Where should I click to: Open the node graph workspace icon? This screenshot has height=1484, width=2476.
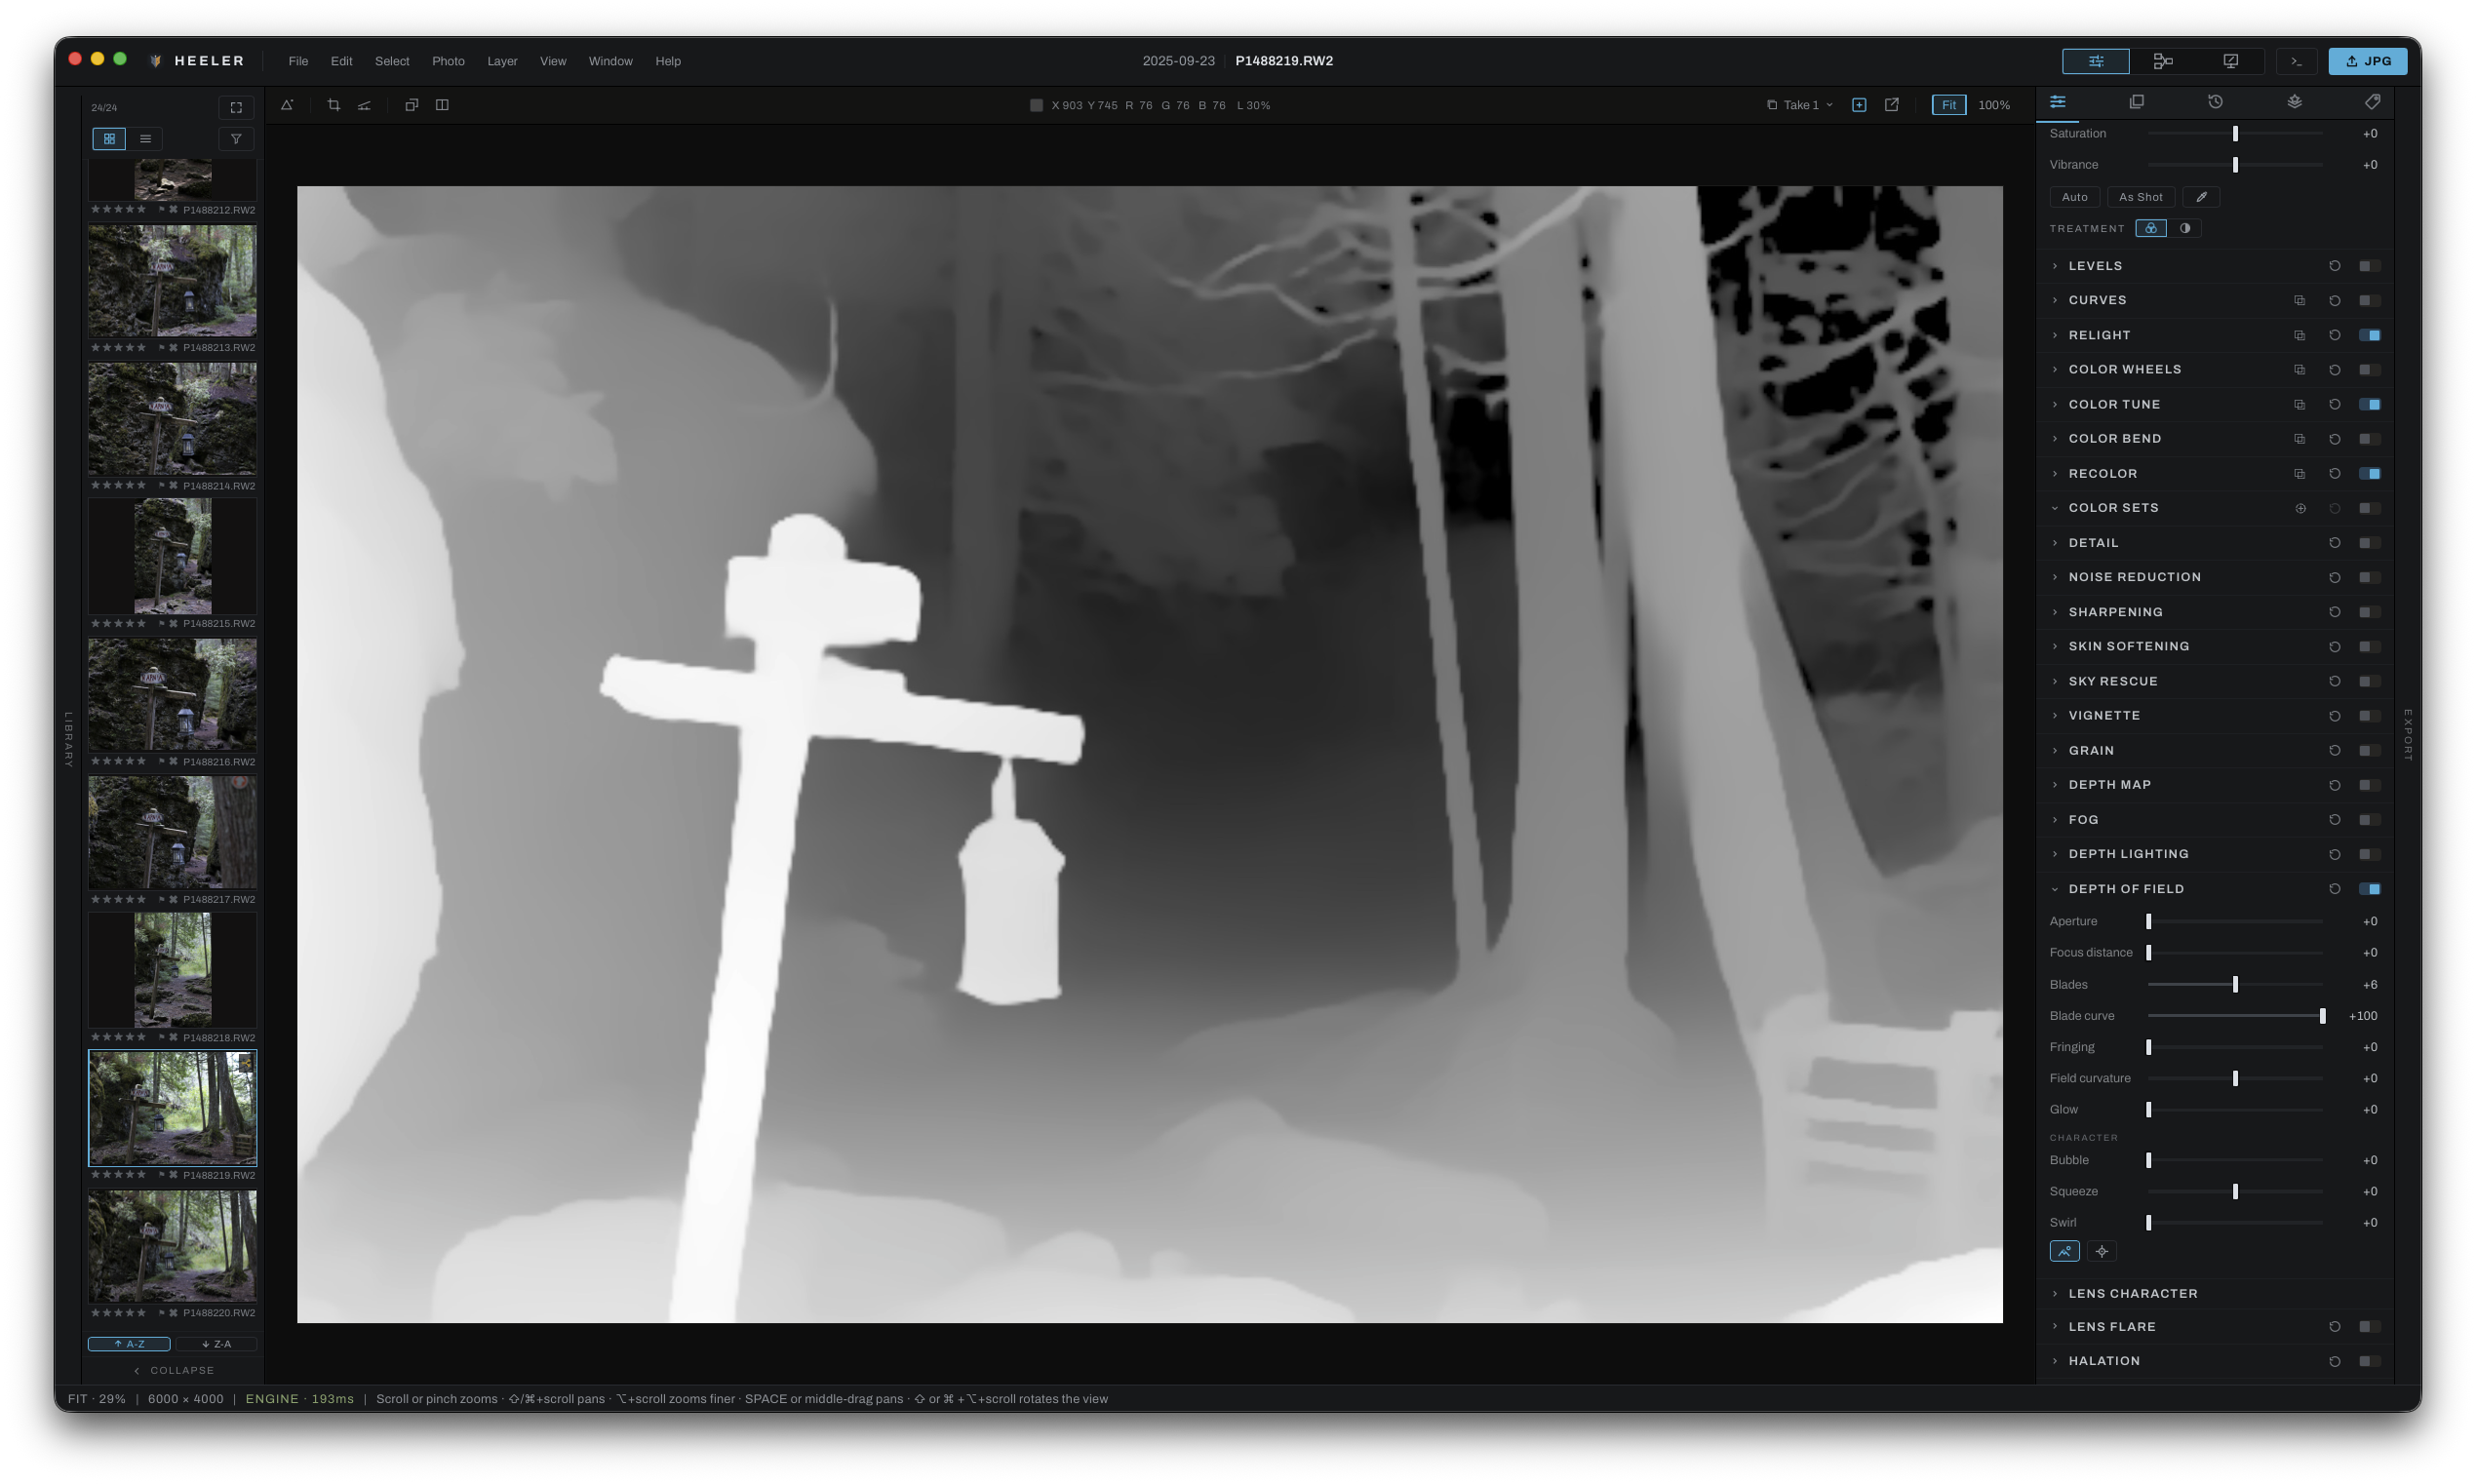(x=2163, y=61)
